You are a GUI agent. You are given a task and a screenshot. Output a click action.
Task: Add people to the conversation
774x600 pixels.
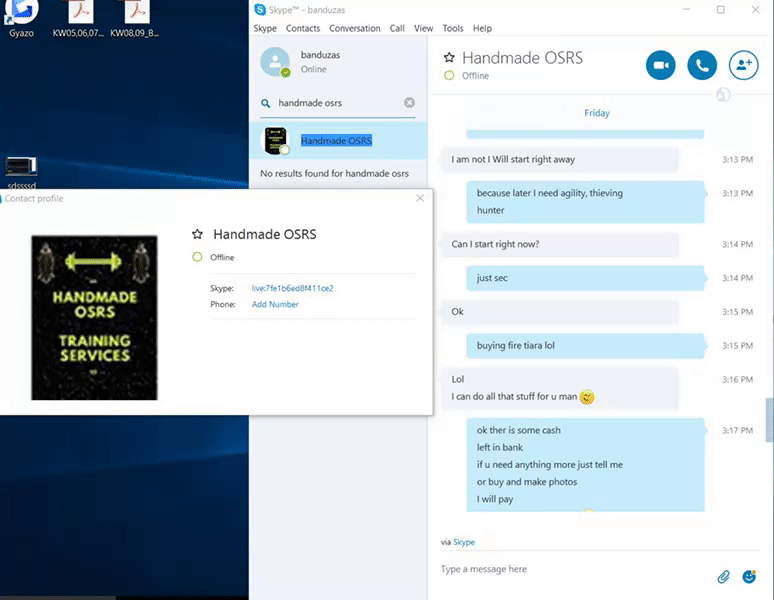point(743,65)
